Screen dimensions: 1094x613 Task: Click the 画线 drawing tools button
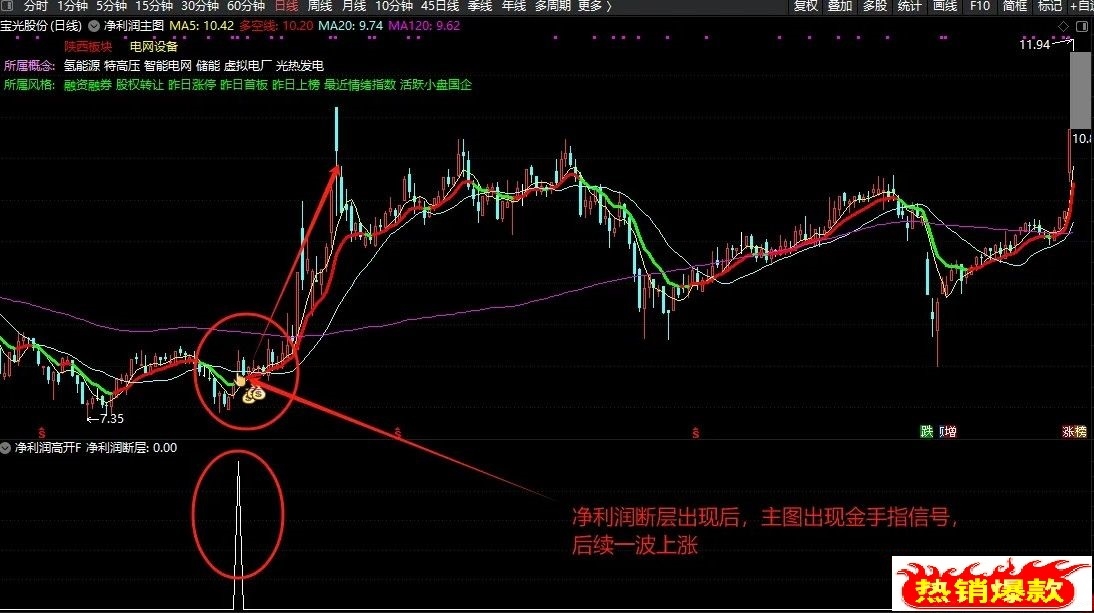945,6
